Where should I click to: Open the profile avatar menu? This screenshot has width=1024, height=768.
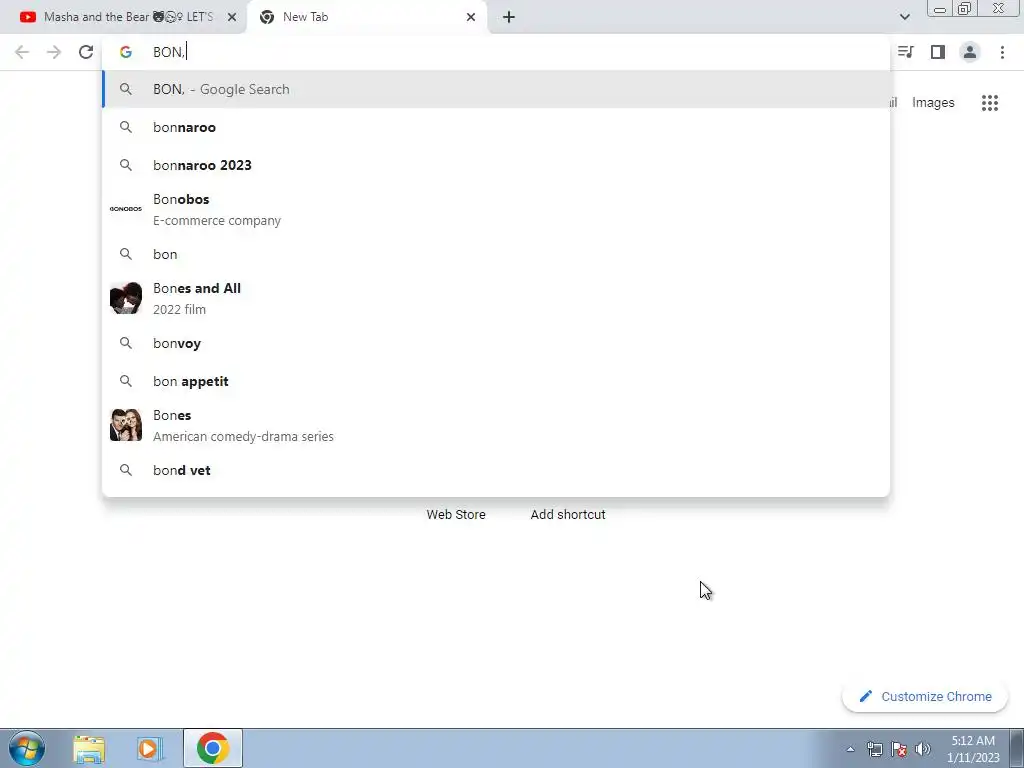pyautogui.click(x=970, y=52)
